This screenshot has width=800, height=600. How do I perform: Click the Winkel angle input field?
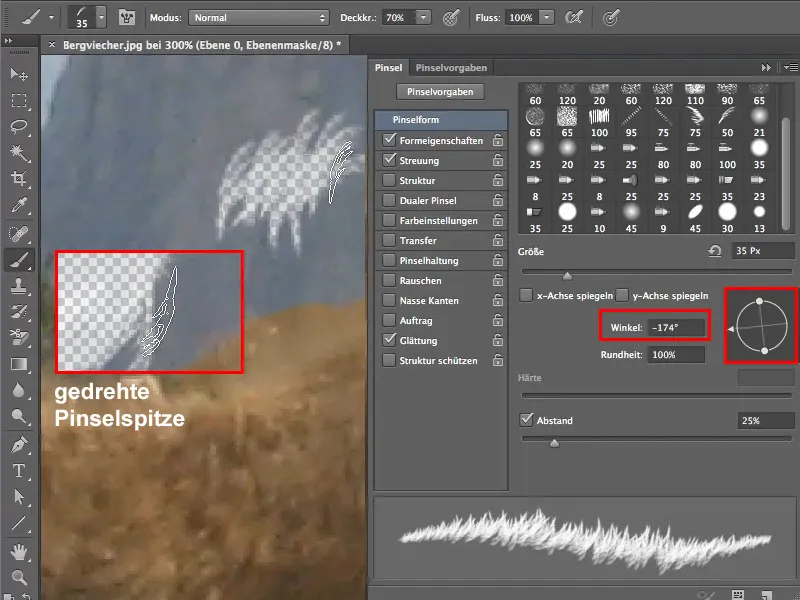(x=676, y=327)
